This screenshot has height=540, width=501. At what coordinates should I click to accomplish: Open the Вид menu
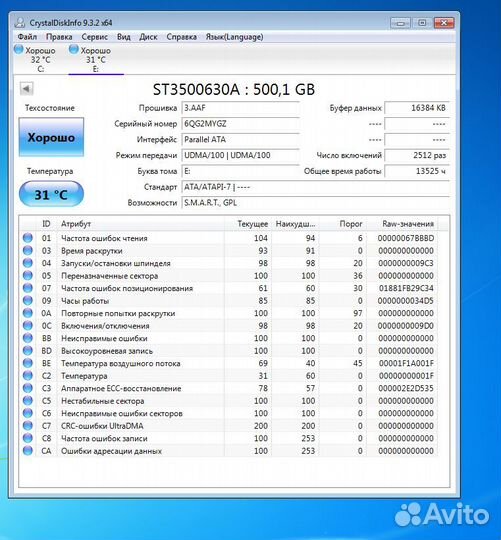point(124,37)
